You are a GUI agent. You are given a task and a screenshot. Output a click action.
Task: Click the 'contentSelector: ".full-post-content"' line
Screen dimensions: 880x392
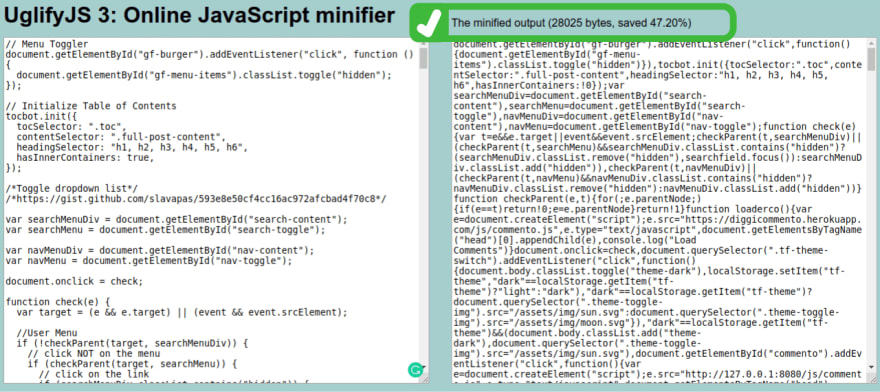[x=121, y=136]
